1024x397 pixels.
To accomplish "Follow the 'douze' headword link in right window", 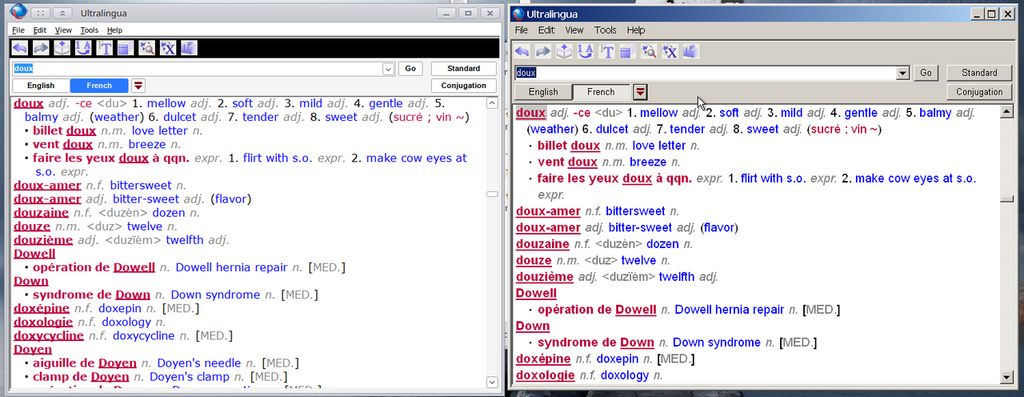I will pos(534,261).
